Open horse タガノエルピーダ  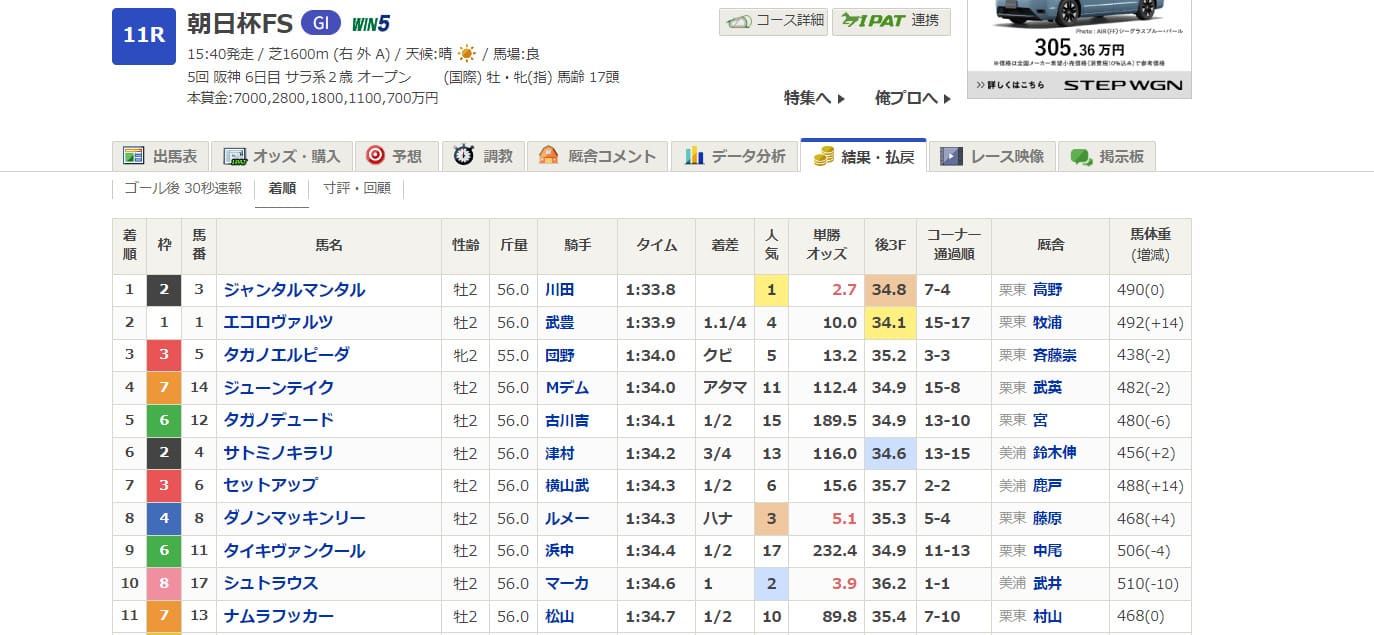(x=286, y=355)
